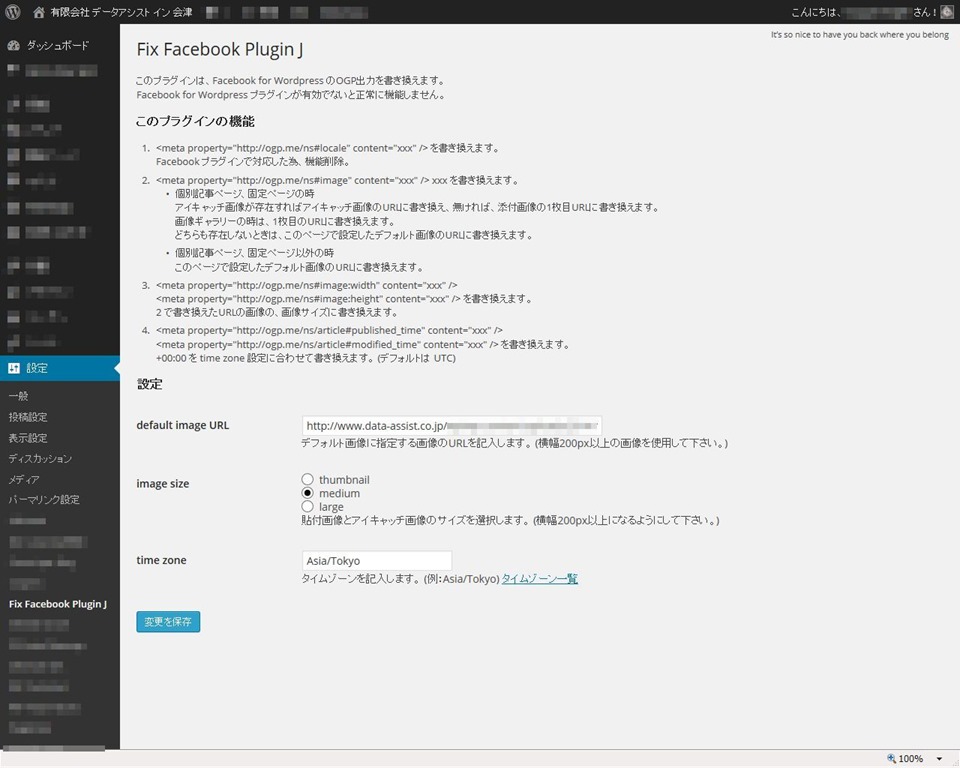Select the medium image size
960x768 pixels.
click(307, 493)
